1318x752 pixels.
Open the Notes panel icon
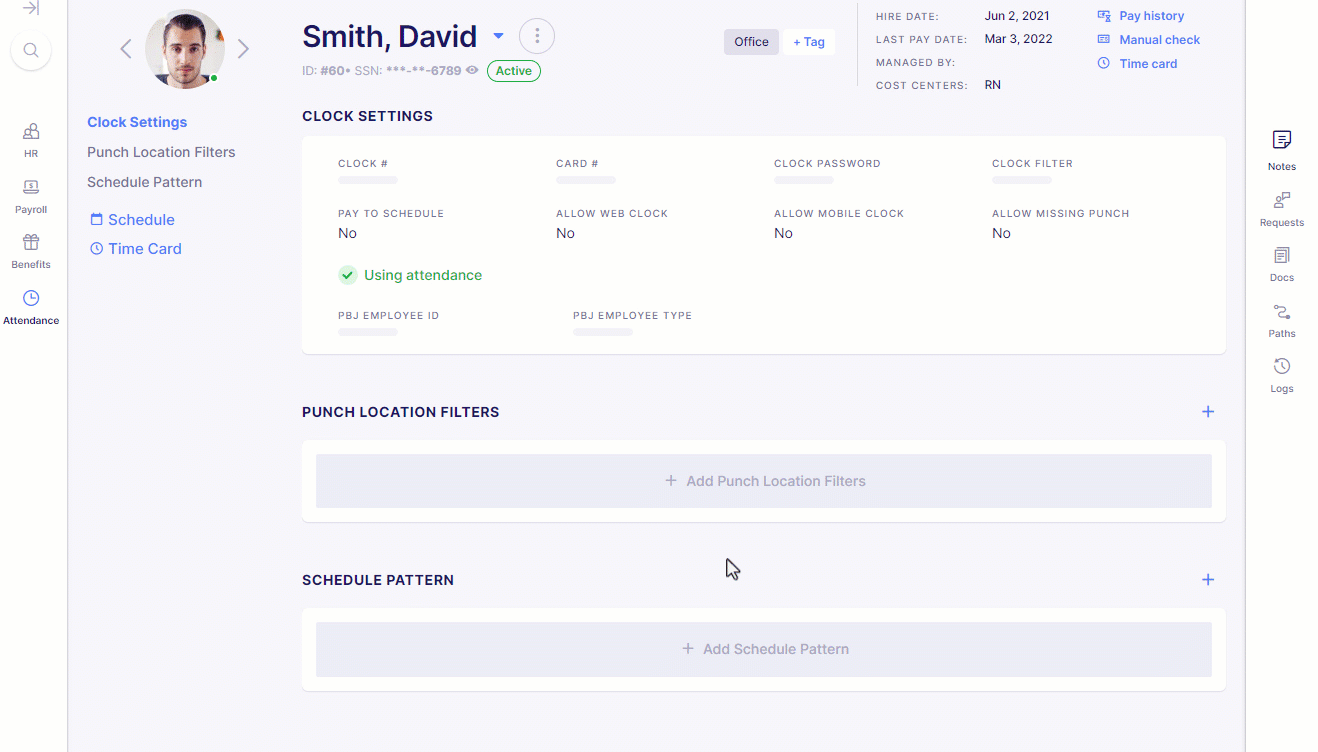[1282, 139]
